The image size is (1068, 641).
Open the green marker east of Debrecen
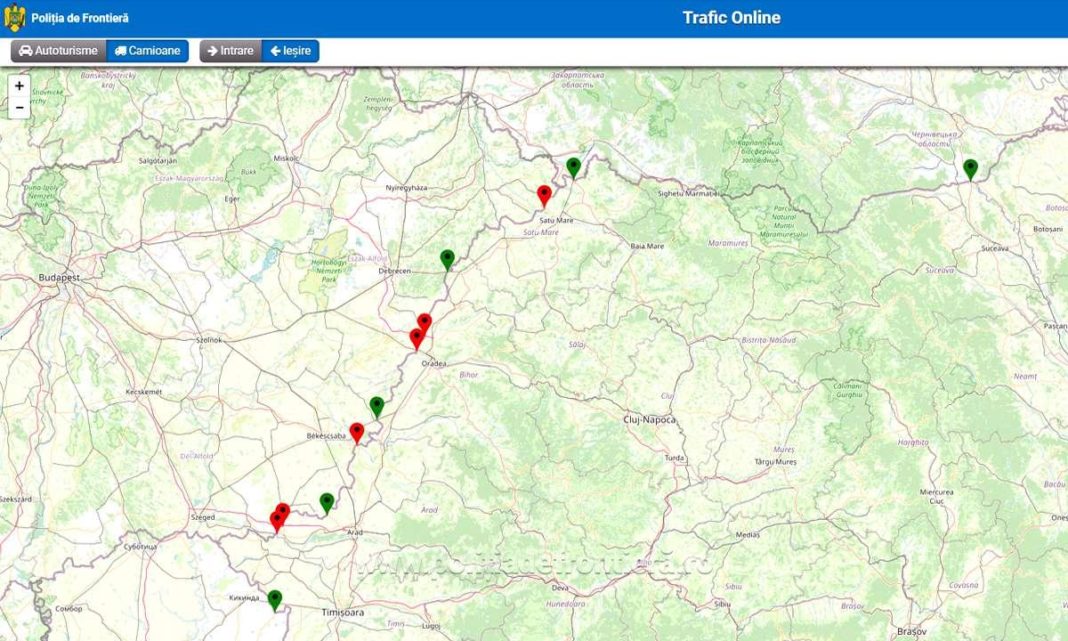click(x=447, y=258)
